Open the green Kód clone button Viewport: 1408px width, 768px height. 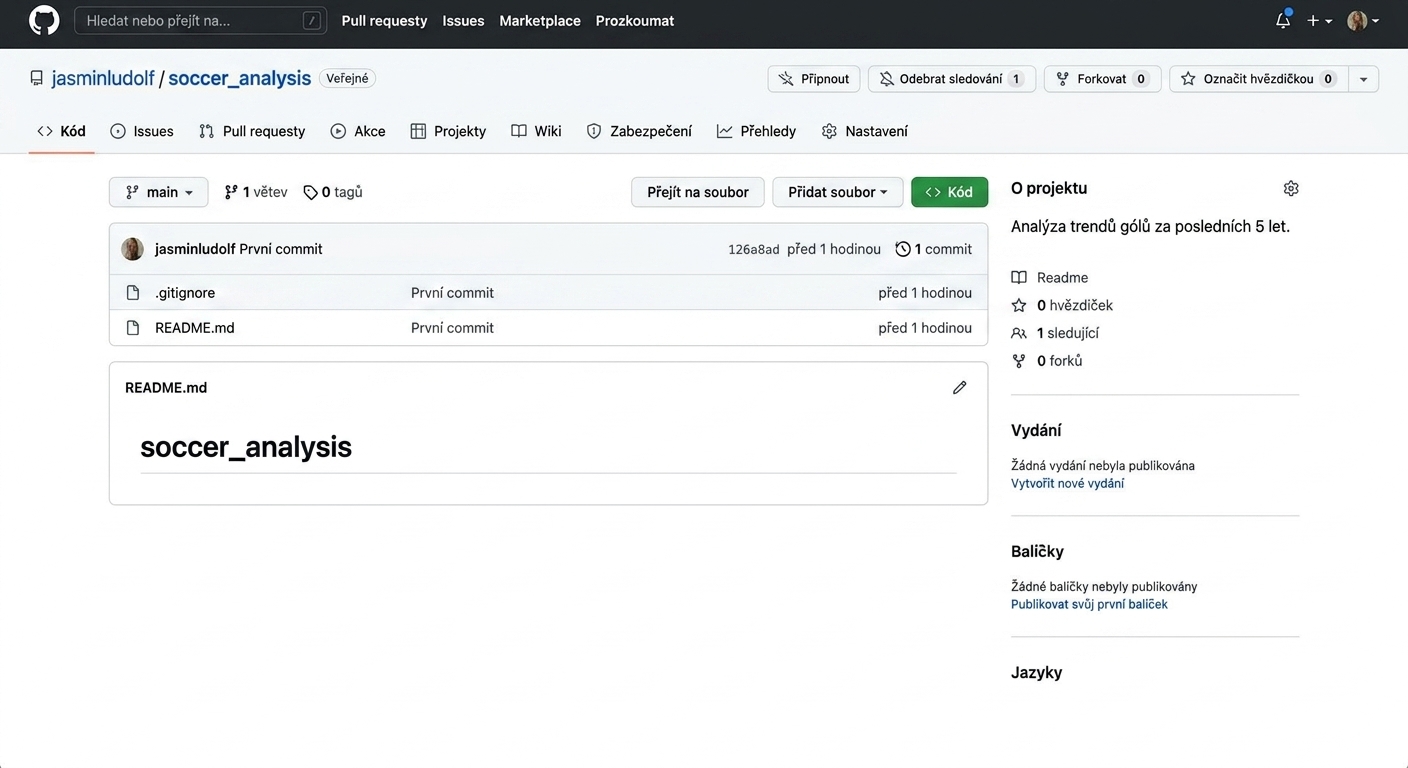point(949,192)
